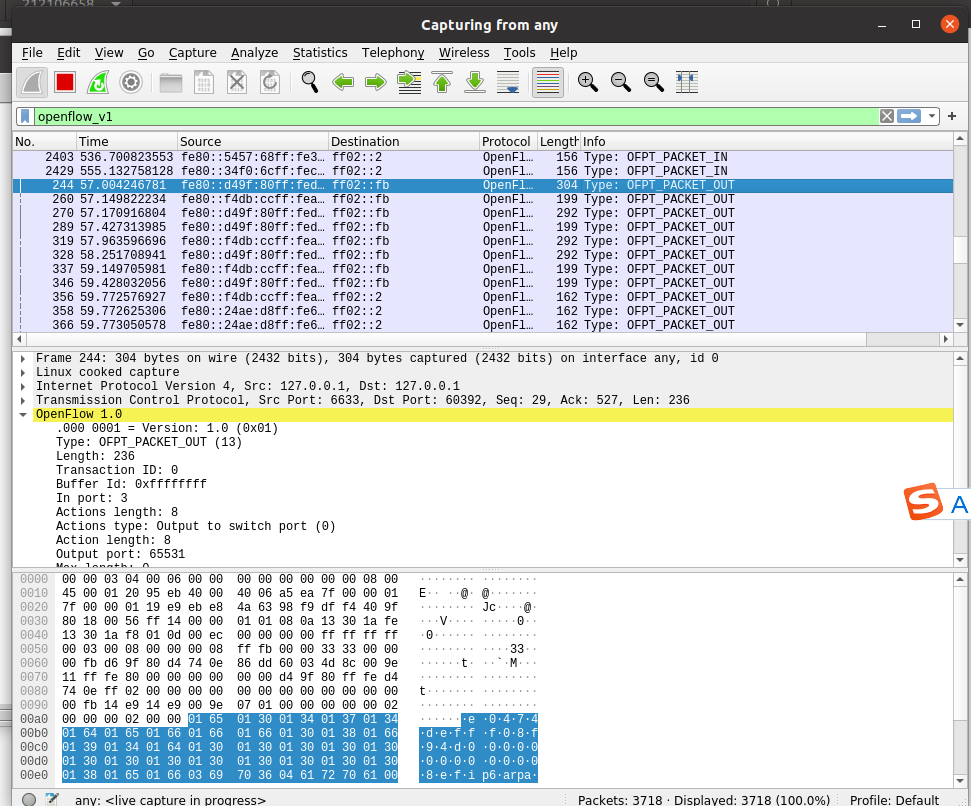Zoom out the main window text
This screenshot has width=971, height=806.
tap(620, 82)
